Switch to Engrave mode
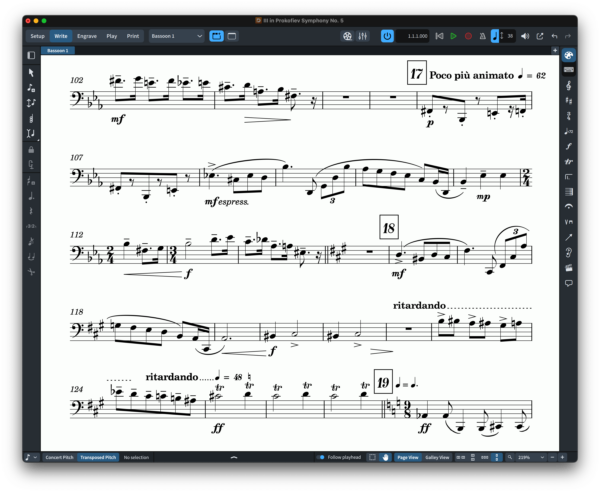This screenshot has width=600, height=492. (x=87, y=36)
